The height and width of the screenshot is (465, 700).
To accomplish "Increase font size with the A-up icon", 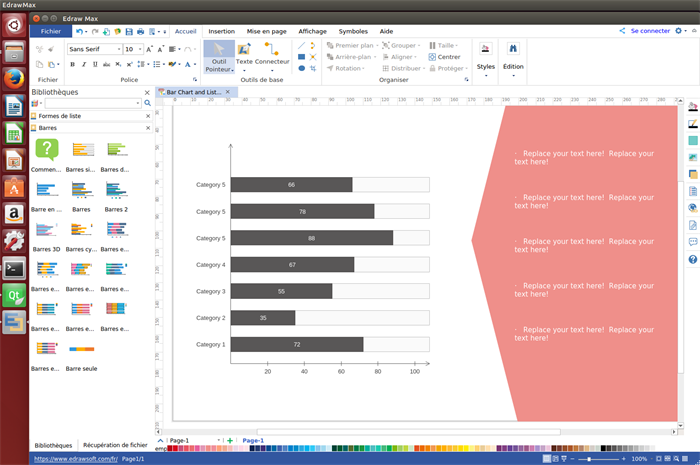I will click(x=150, y=49).
